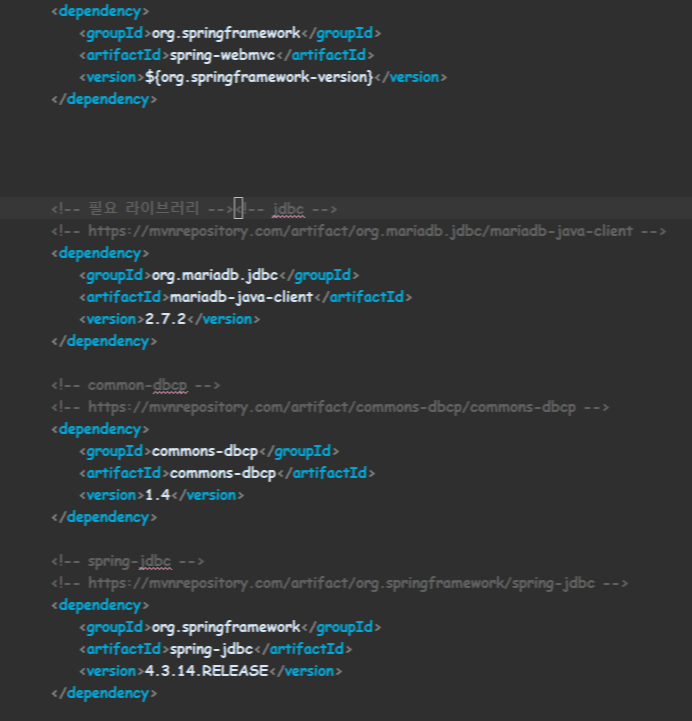Click the common-dbcp comment line
Screen dimensions: 692x721
[x=136, y=385]
